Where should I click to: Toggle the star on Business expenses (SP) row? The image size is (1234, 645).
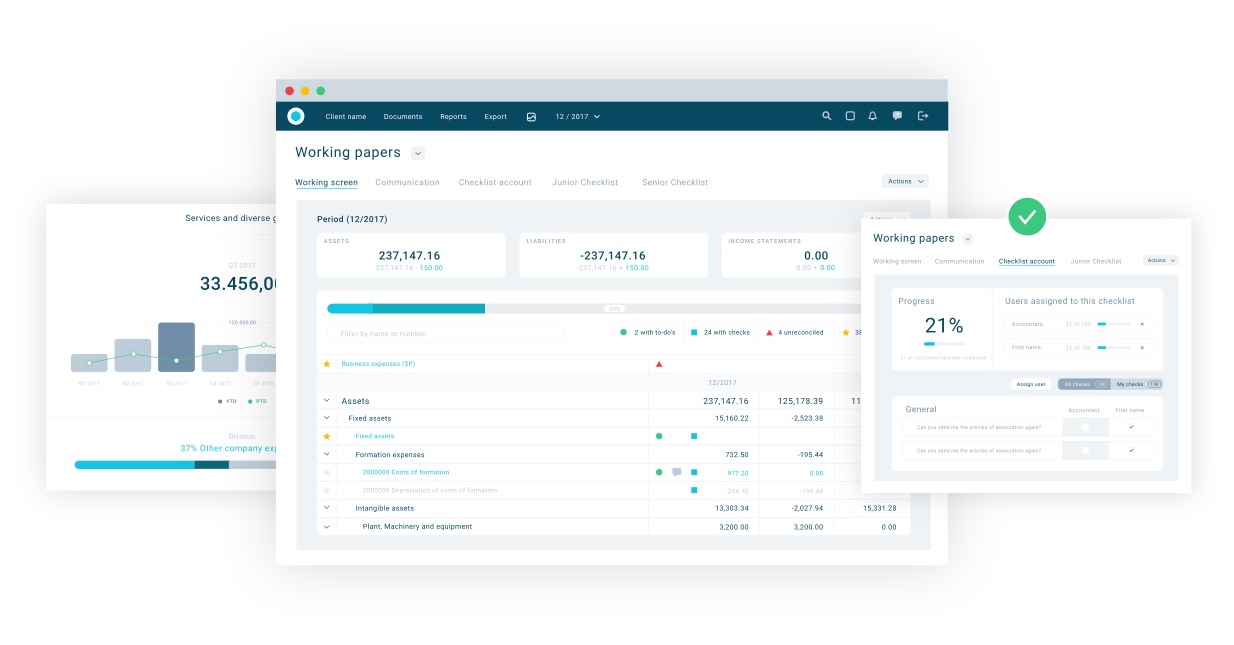pos(326,364)
